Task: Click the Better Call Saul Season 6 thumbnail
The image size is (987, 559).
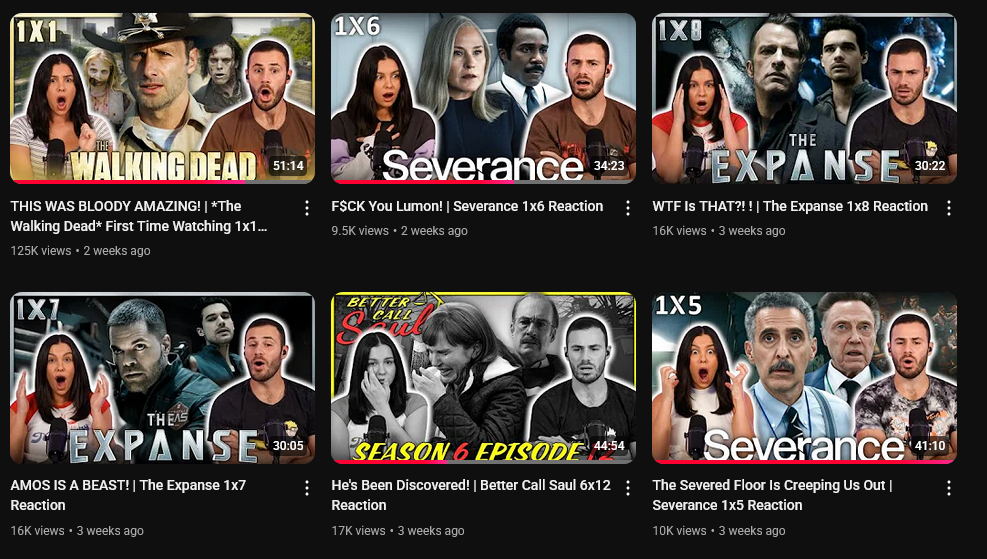Action: click(483, 378)
